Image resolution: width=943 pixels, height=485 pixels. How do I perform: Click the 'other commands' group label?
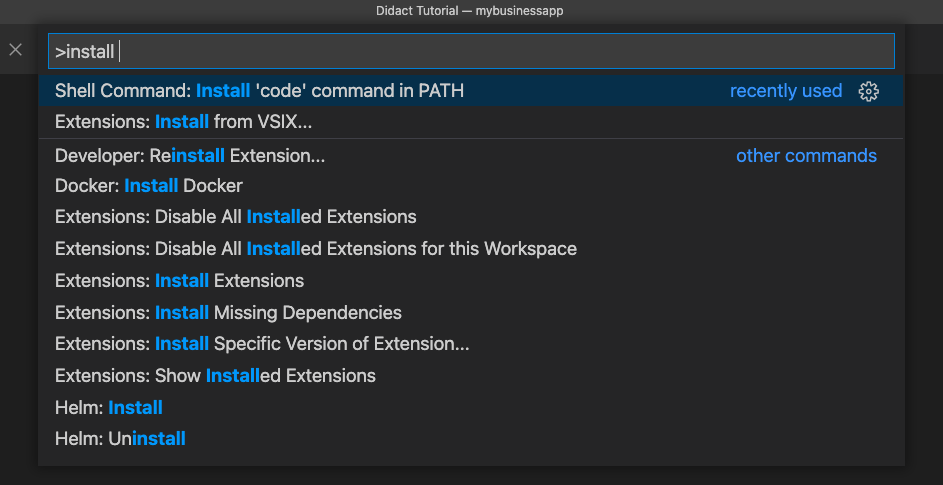(x=806, y=156)
